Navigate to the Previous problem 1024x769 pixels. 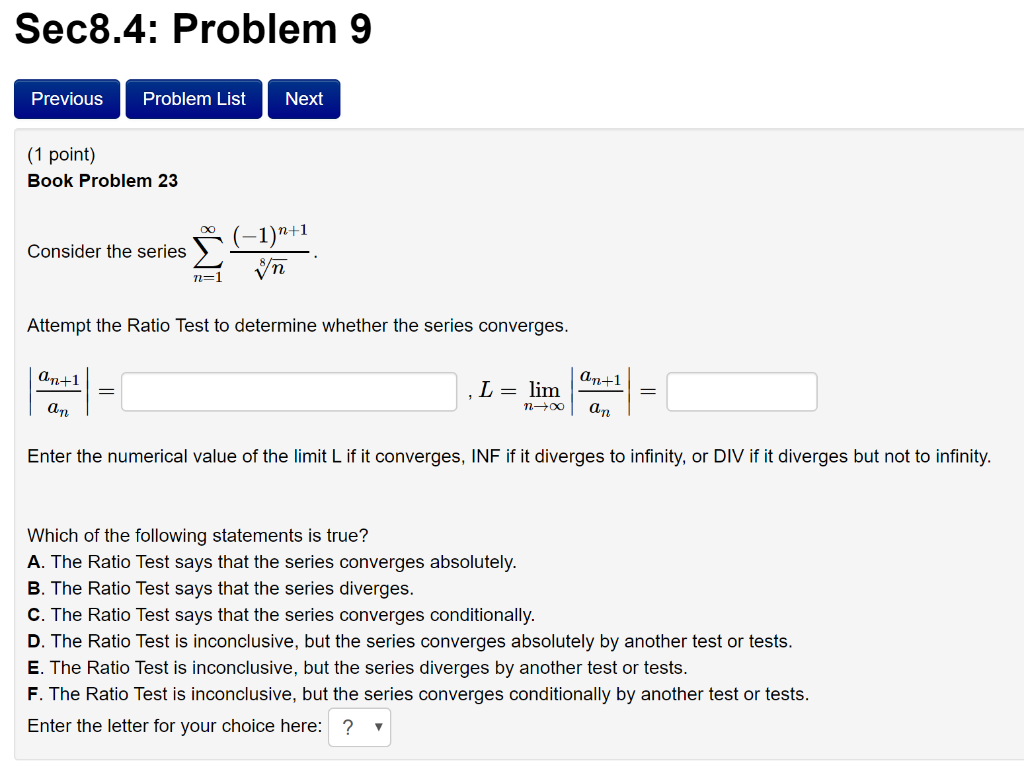(66, 98)
